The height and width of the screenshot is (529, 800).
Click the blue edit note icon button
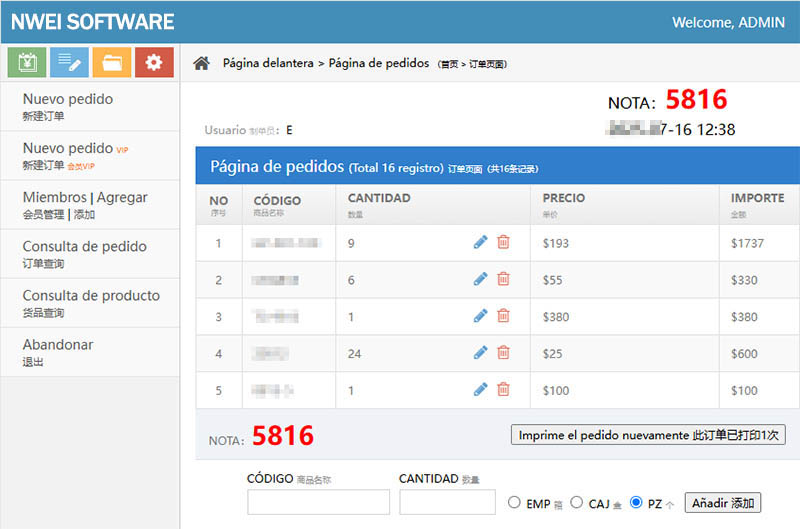(x=69, y=62)
